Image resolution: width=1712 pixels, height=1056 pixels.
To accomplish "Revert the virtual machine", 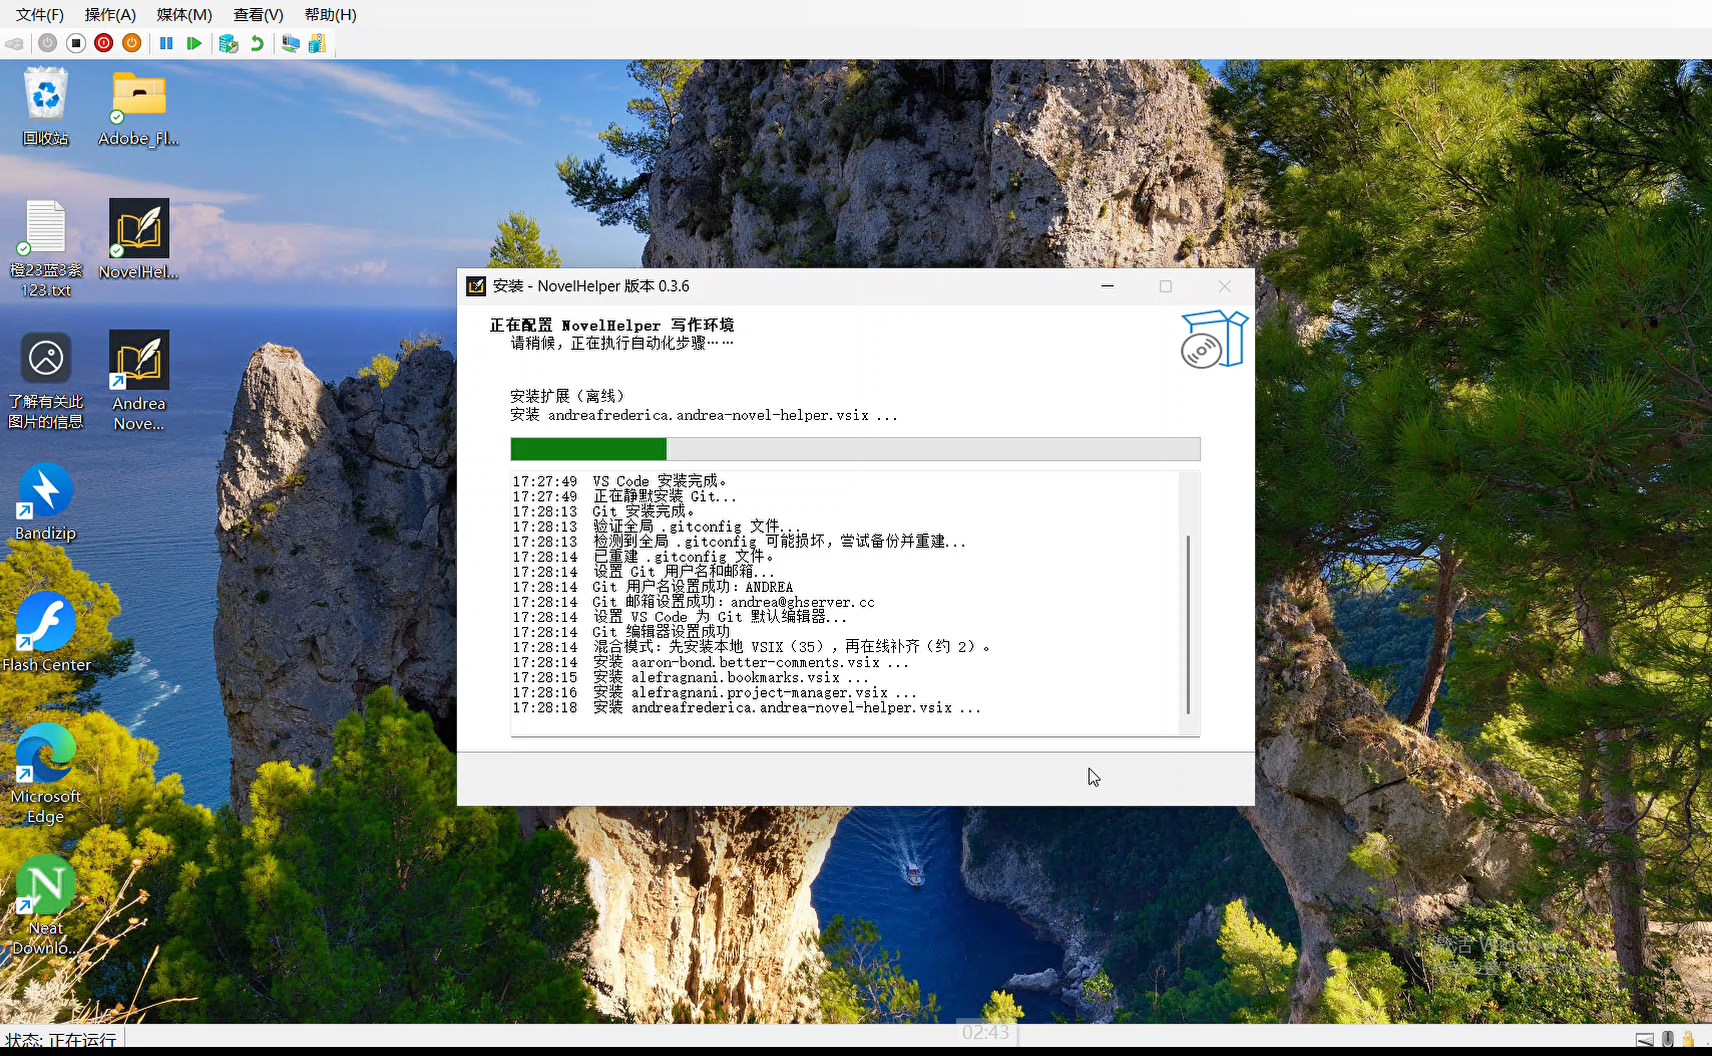I will (257, 43).
